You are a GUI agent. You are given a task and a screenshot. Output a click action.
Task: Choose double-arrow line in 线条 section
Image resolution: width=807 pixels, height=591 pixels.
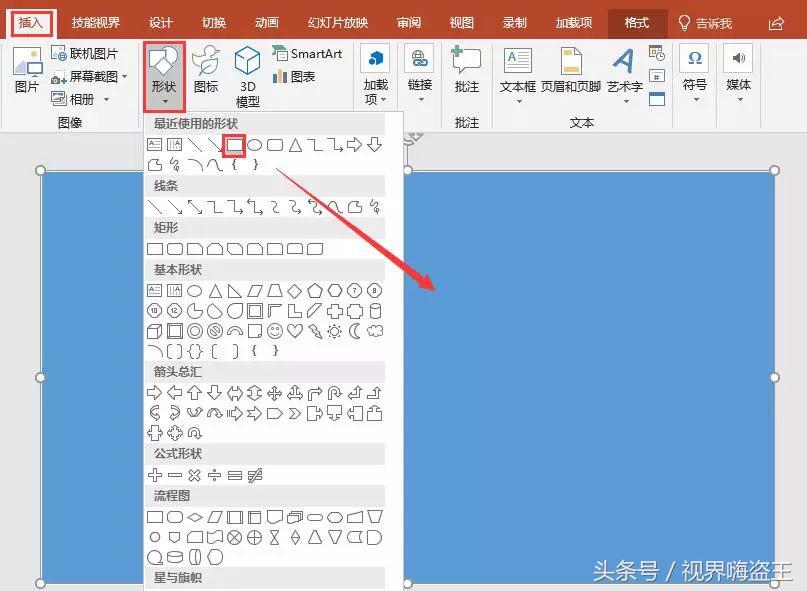point(195,207)
